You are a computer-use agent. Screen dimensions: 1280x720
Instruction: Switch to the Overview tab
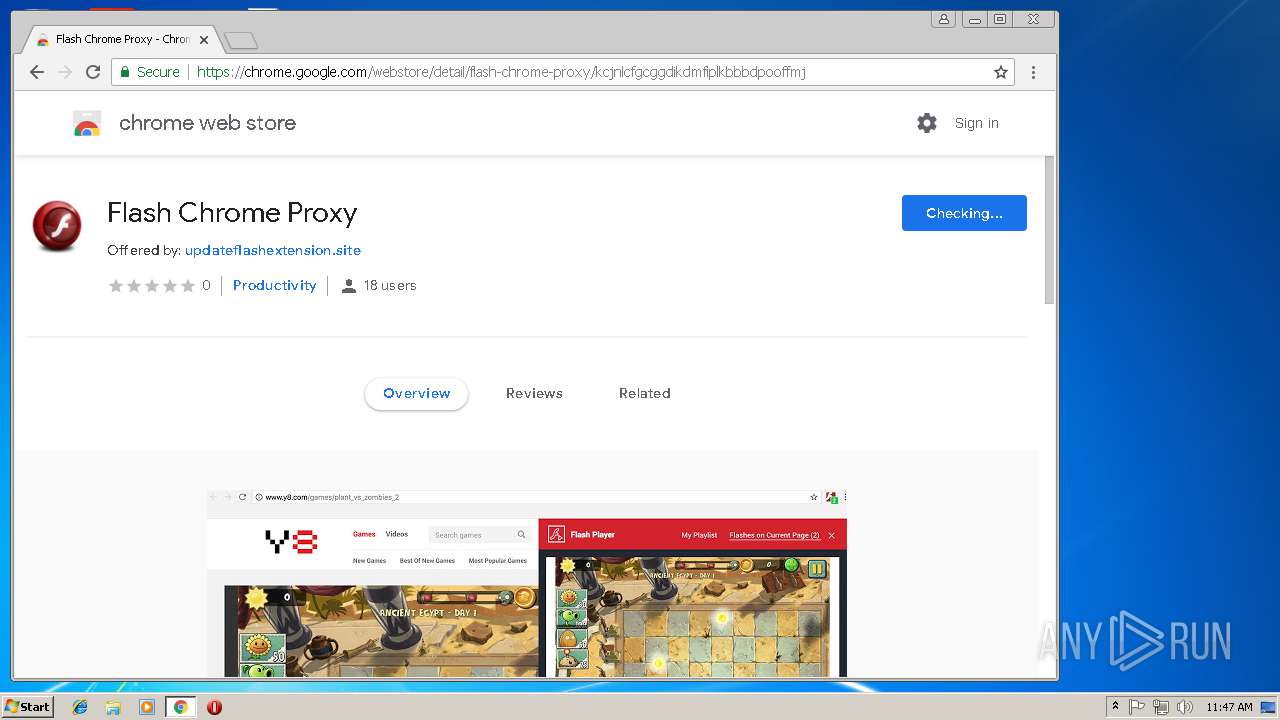[416, 393]
